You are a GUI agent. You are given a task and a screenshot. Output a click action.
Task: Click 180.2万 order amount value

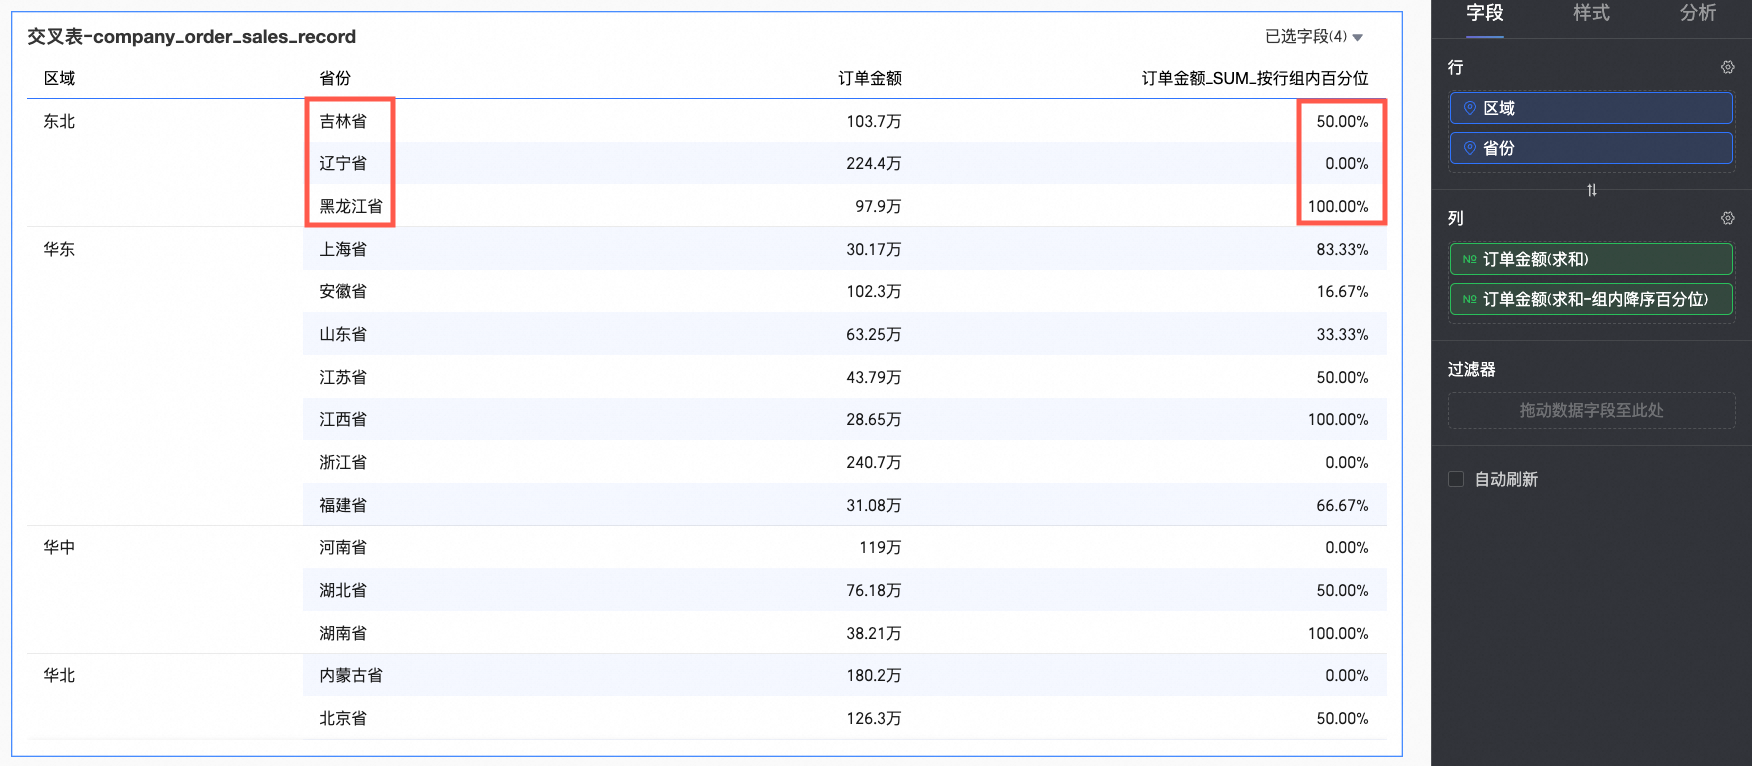point(874,675)
